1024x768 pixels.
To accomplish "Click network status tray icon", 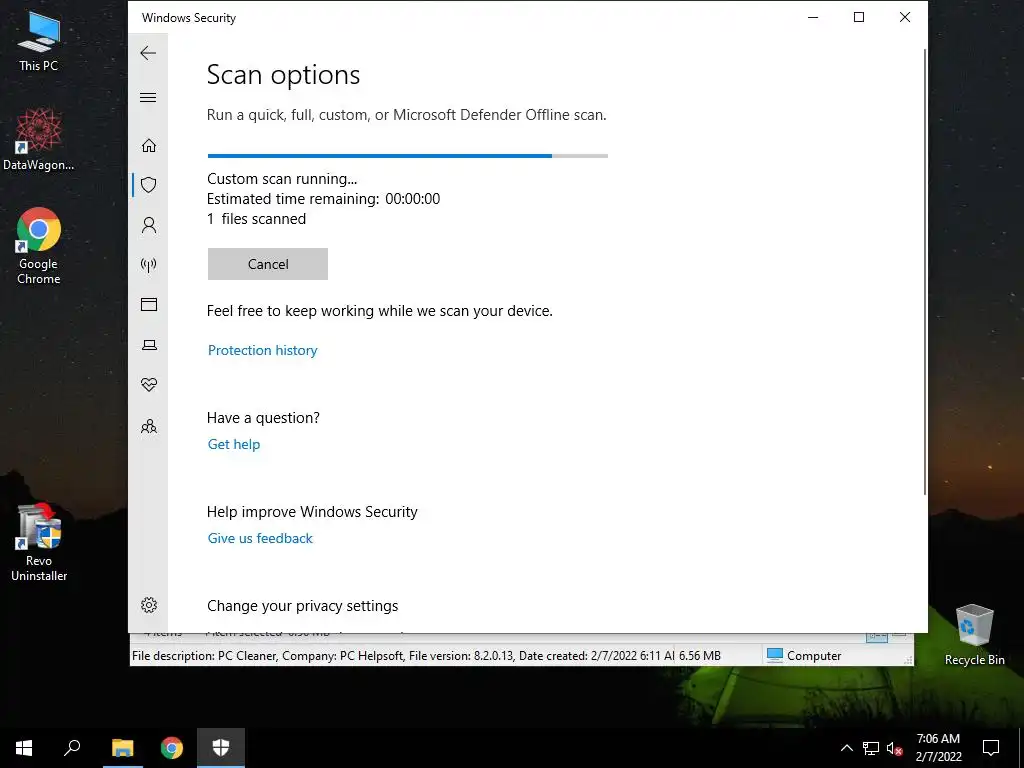I will [x=871, y=748].
